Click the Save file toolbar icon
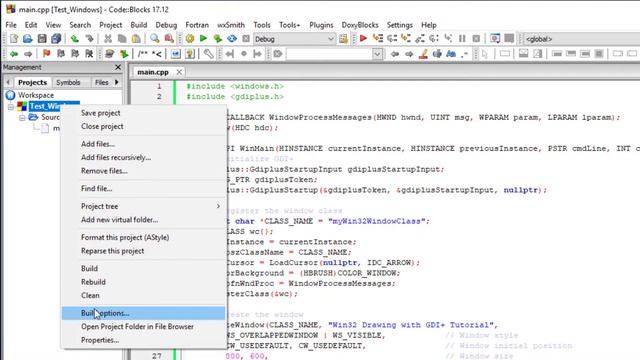The height and width of the screenshot is (360, 640). [x=42, y=39]
